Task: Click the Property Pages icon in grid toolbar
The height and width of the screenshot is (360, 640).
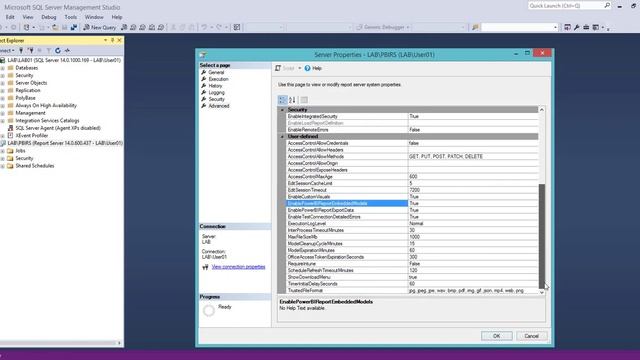Action: pos(304,100)
